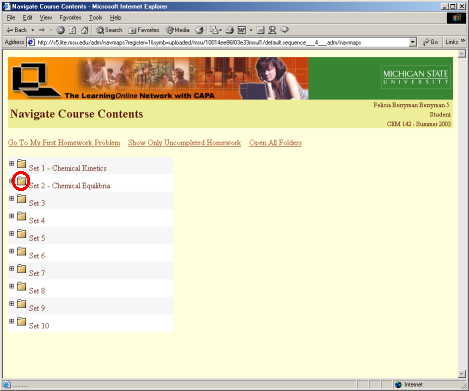Click Show Only Uncompleted Homework link
The height and width of the screenshot is (391, 469).
click(x=184, y=143)
